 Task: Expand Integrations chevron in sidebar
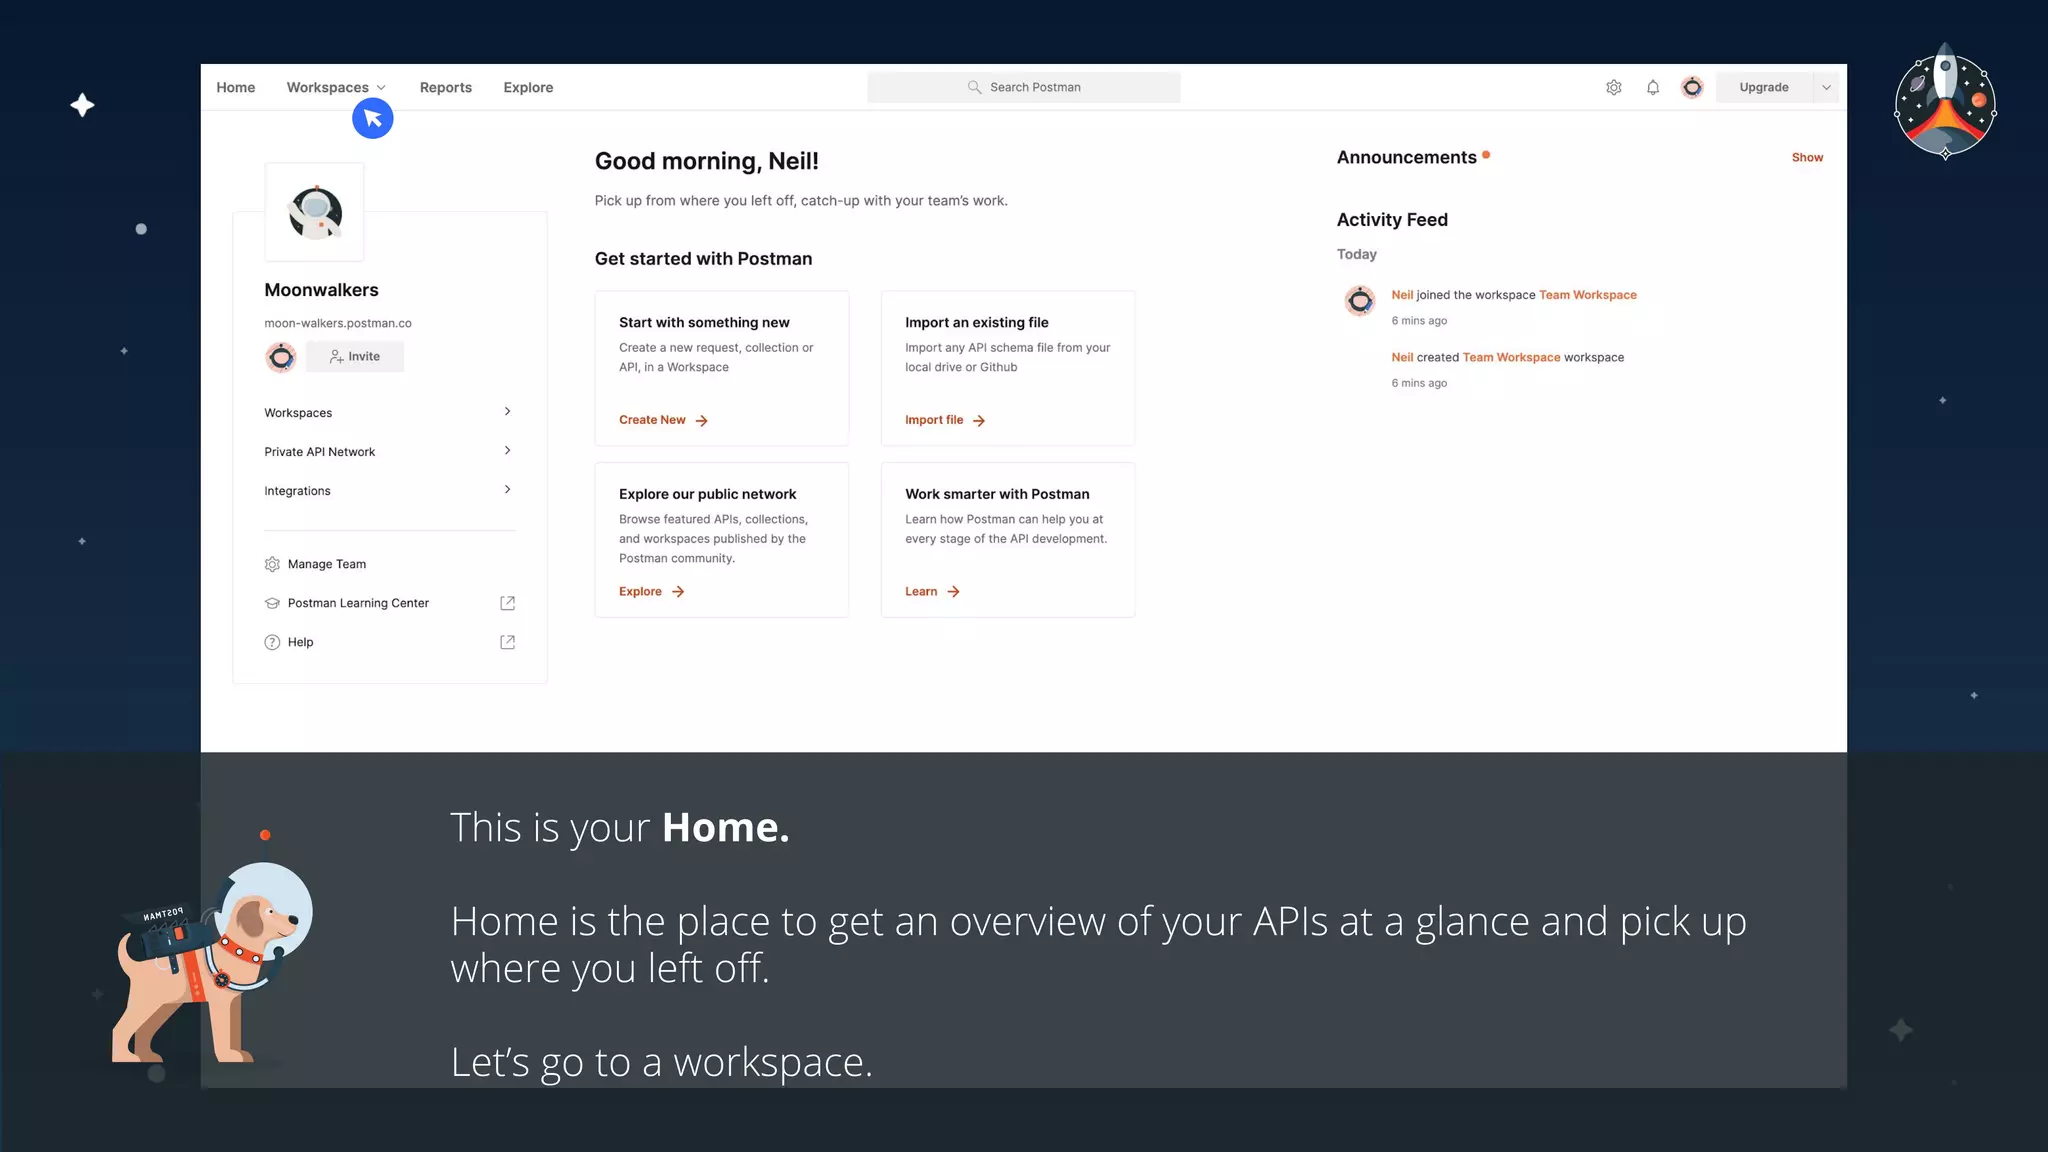[x=507, y=490]
